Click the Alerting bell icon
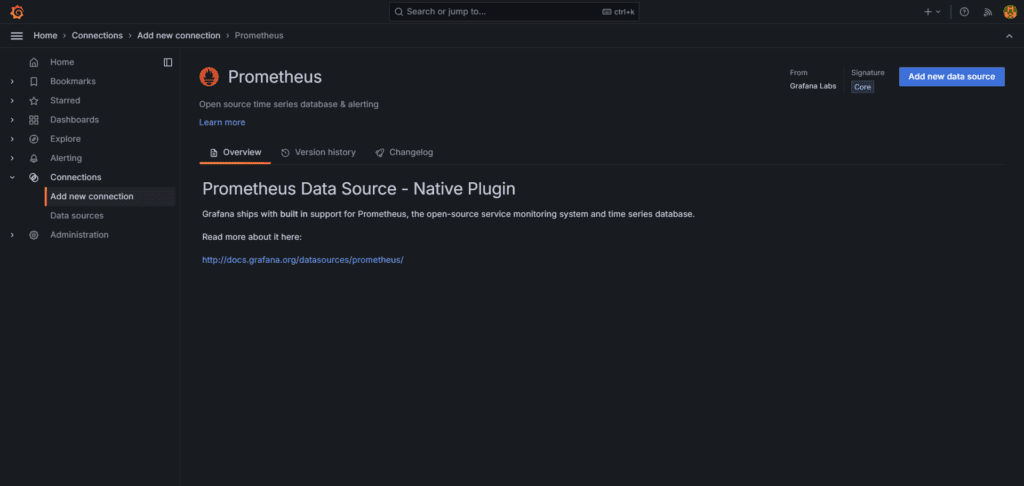1024x486 pixels. tap(34, 158)
